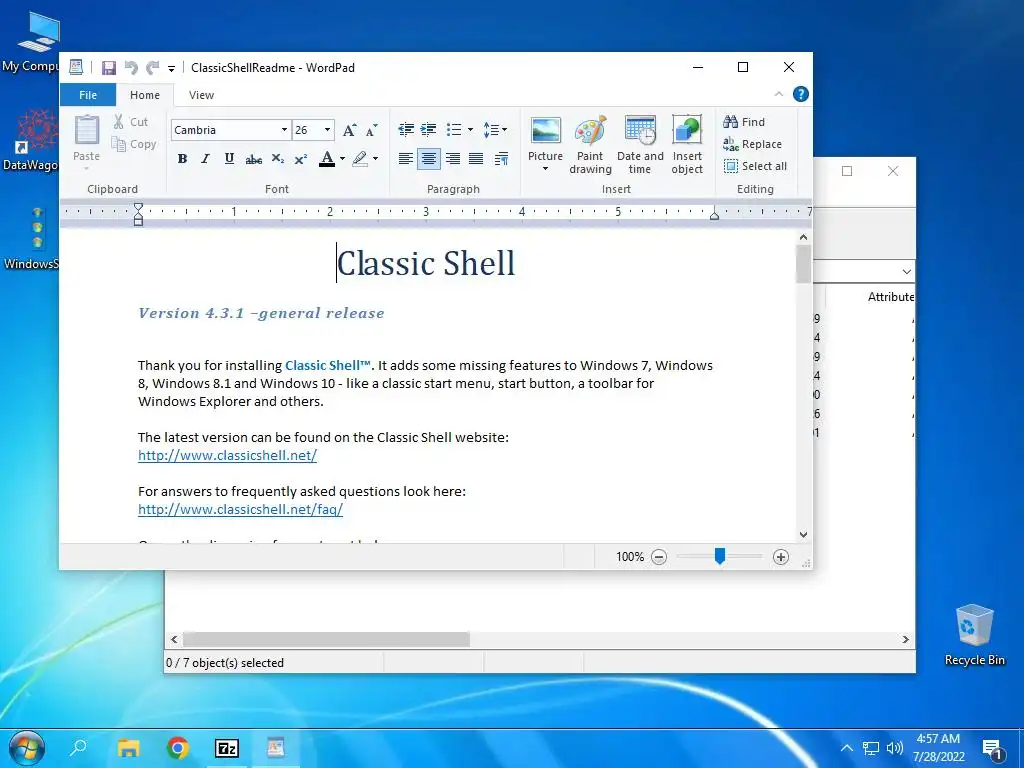1024x768 pixels.
Task: Open 7-Zip from the taskbar
Action: click(227, 748)
